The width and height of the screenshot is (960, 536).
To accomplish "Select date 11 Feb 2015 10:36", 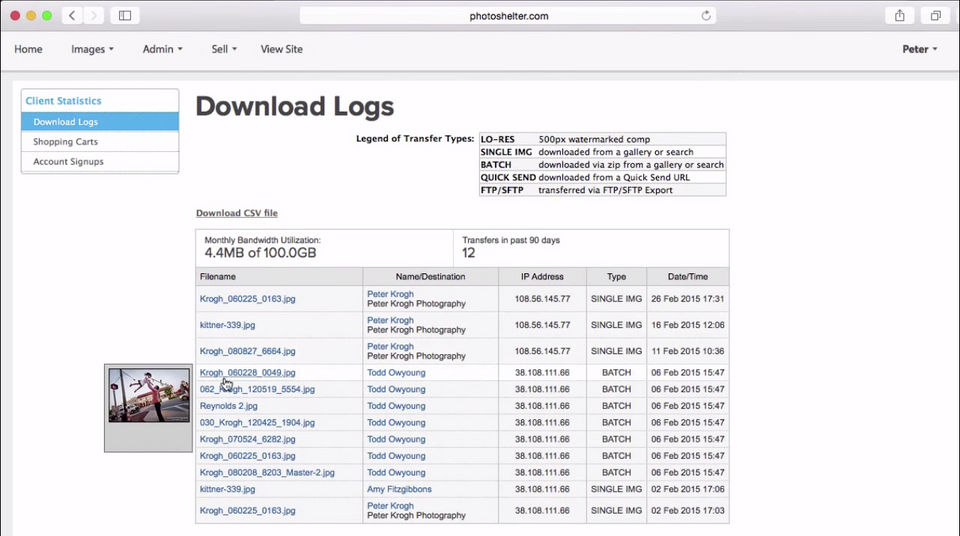I will (688, 352).
